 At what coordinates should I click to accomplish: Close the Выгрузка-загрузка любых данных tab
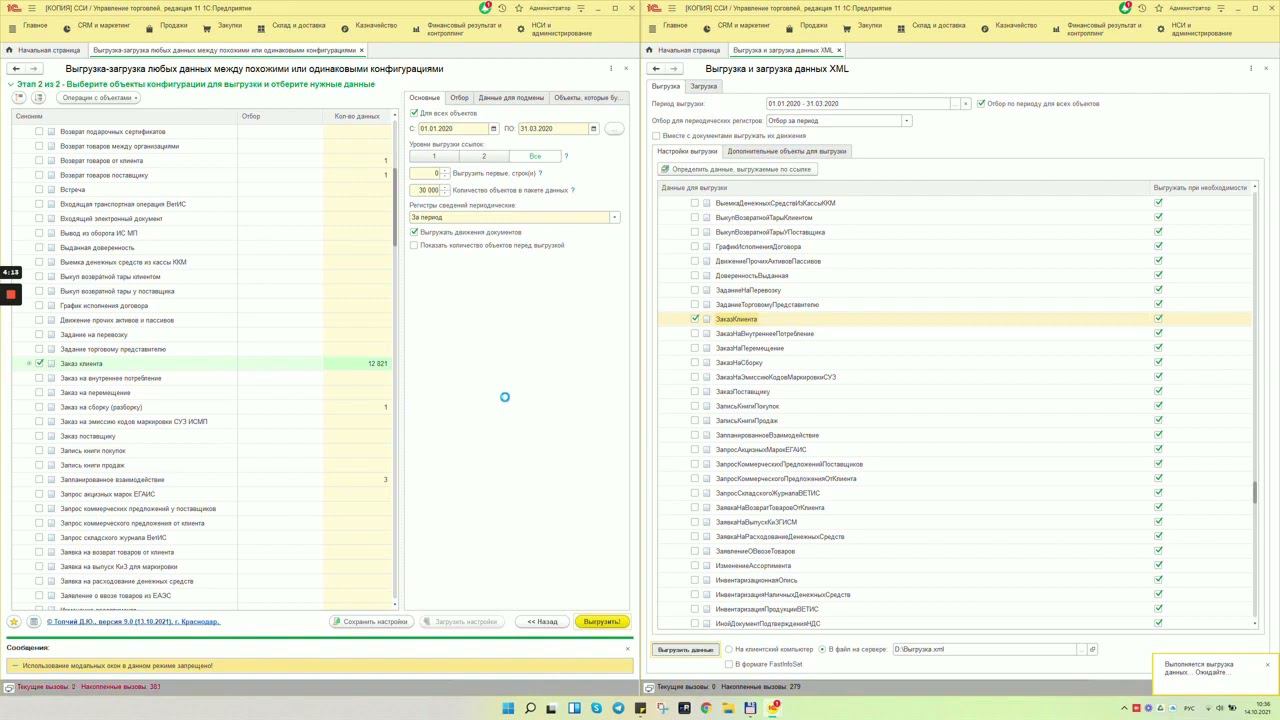pyautogui.click(x=362, y=50)
